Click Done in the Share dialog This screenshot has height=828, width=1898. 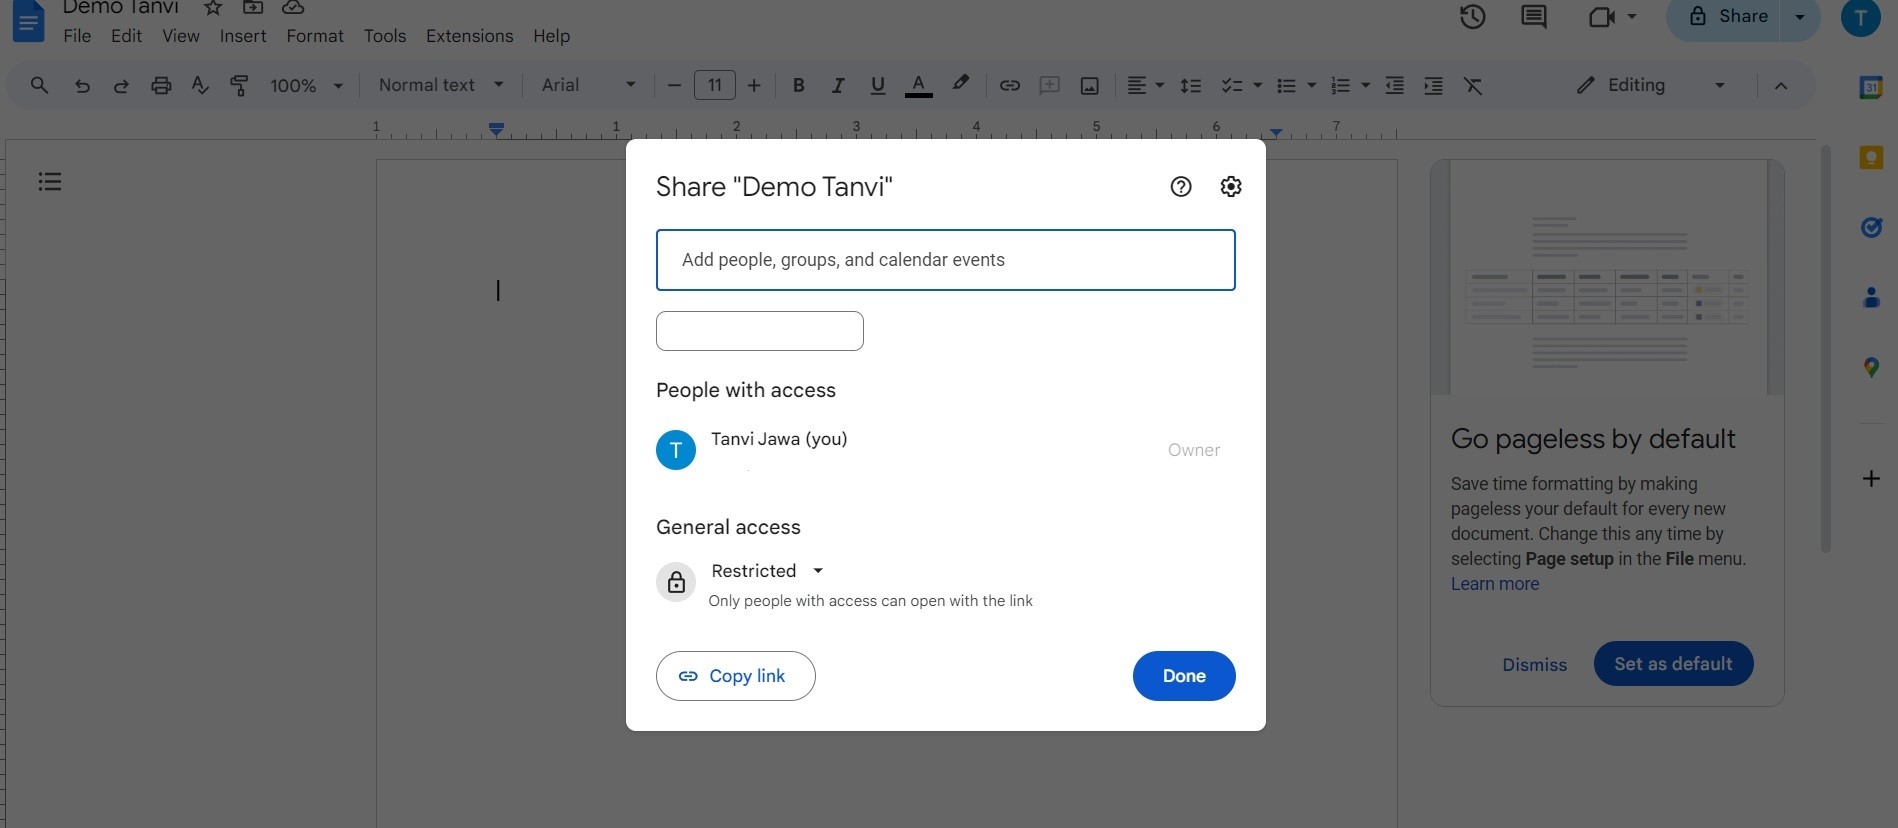pos(1184,676)
